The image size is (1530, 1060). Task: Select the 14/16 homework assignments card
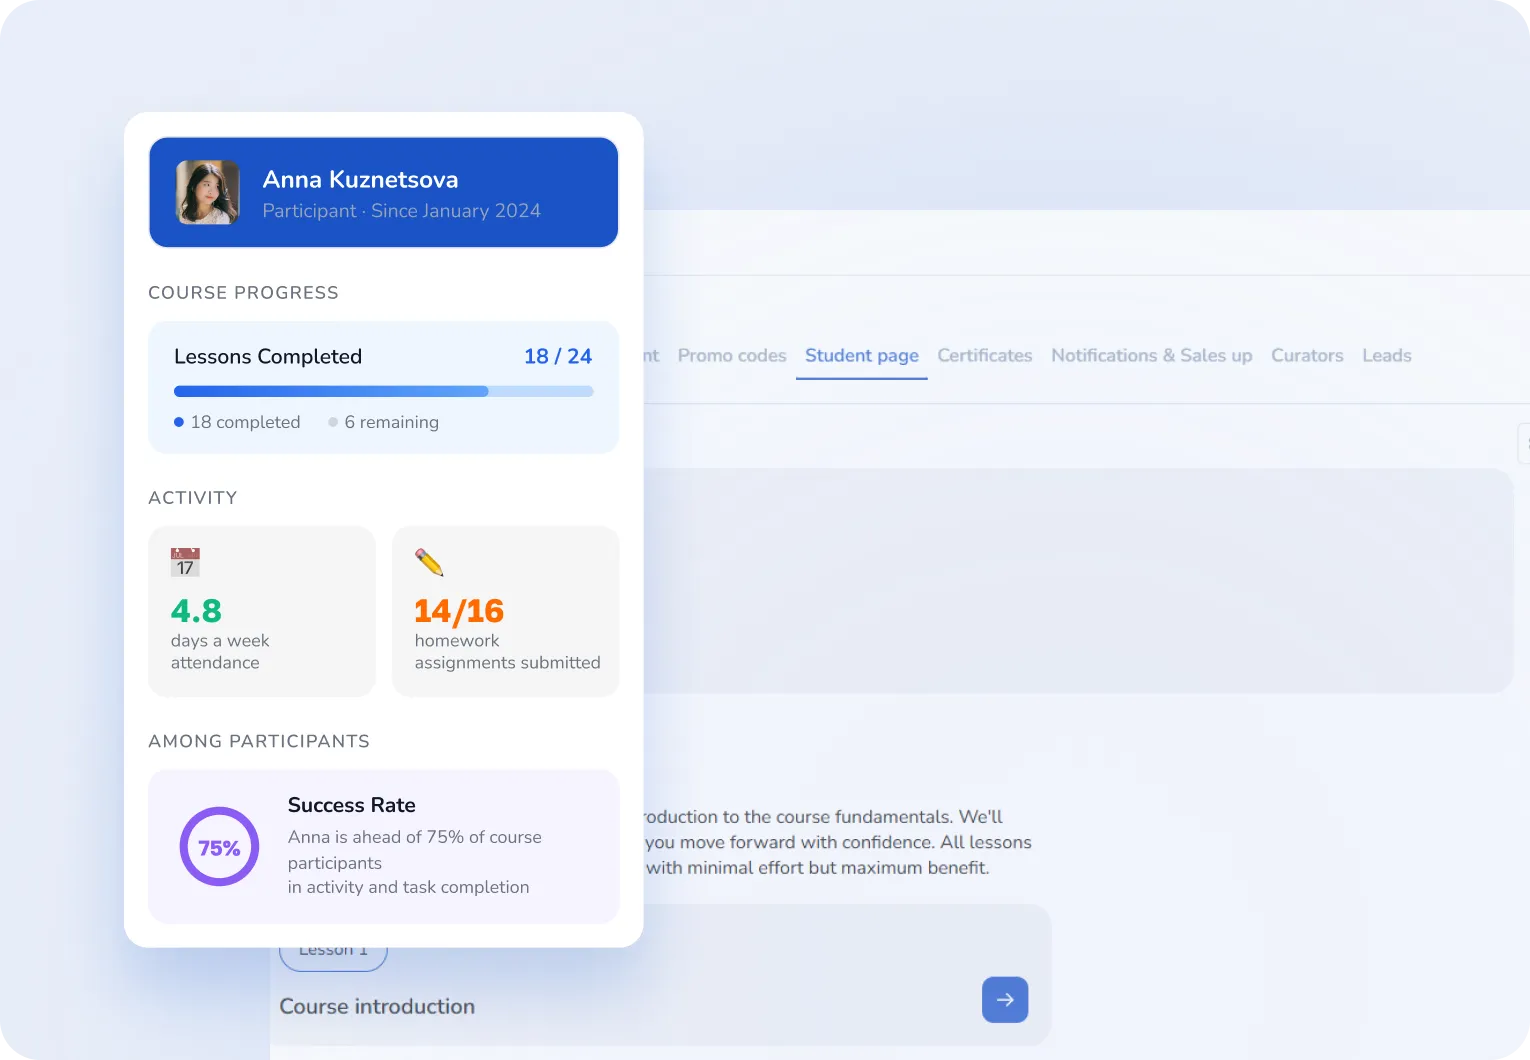pos(505,611)
